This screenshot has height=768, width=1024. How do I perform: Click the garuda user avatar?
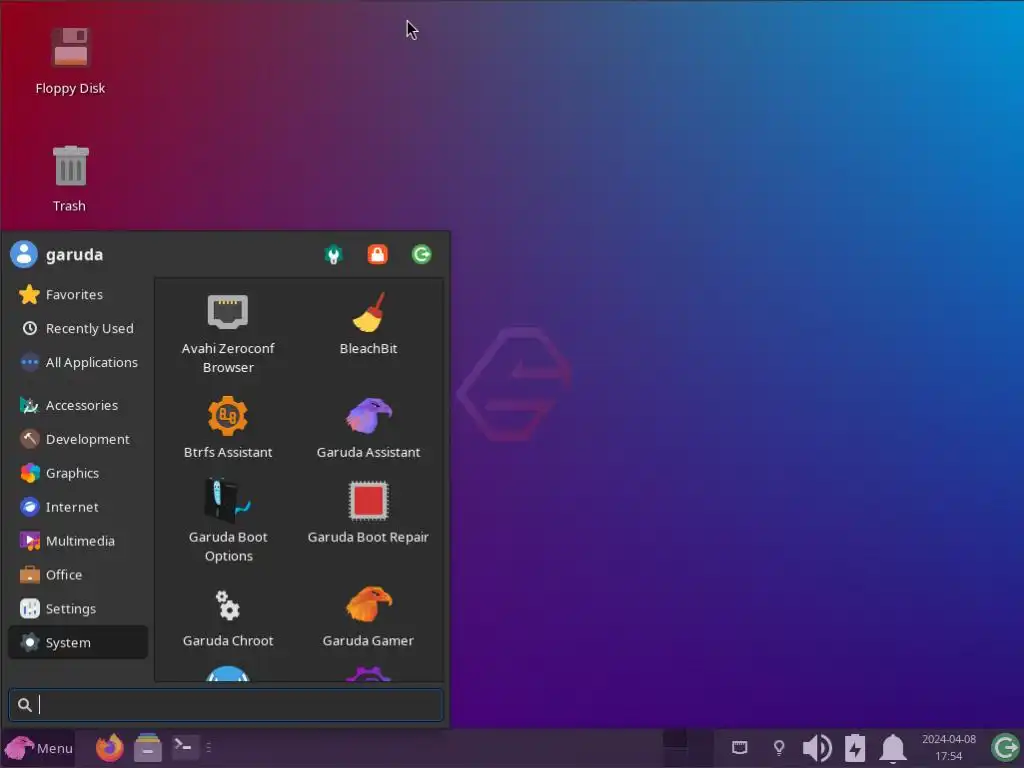24,254
